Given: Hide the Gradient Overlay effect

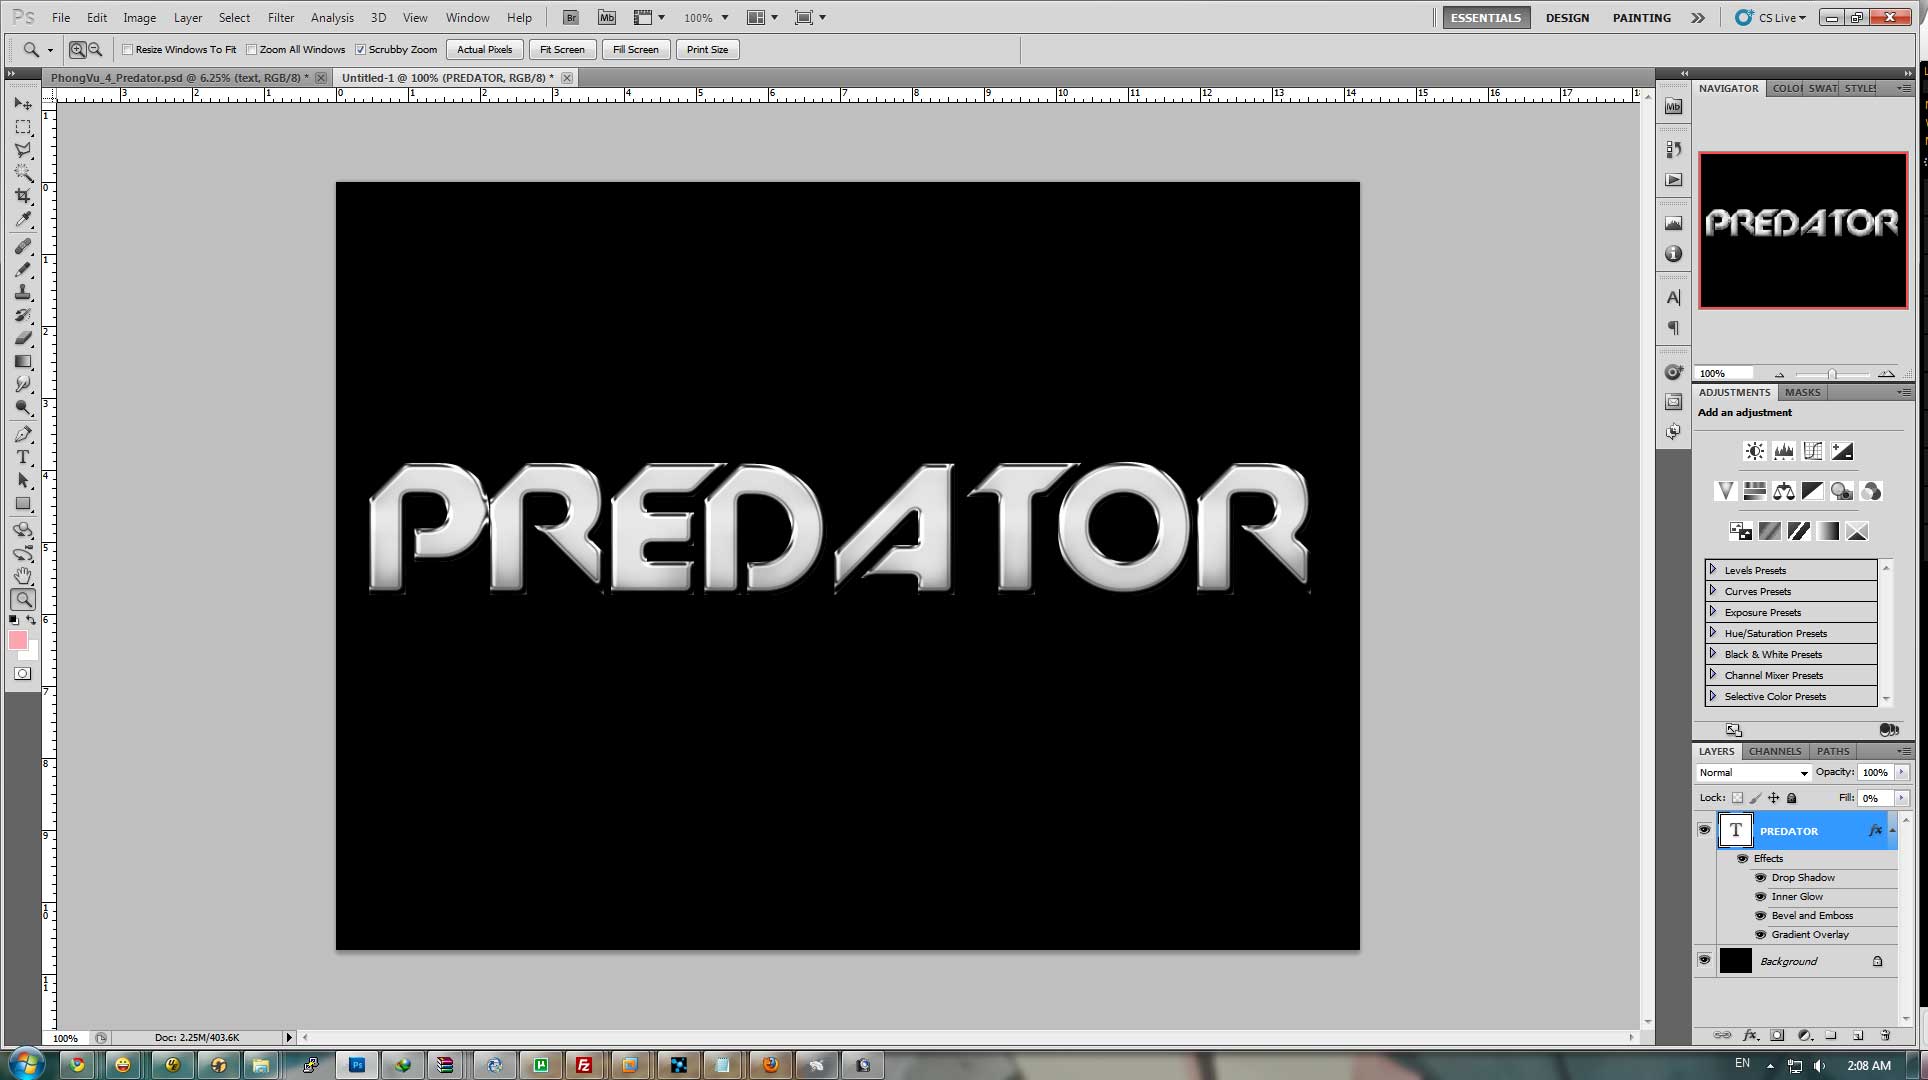Looking at the screenshot, I should tap(1760, 934).
